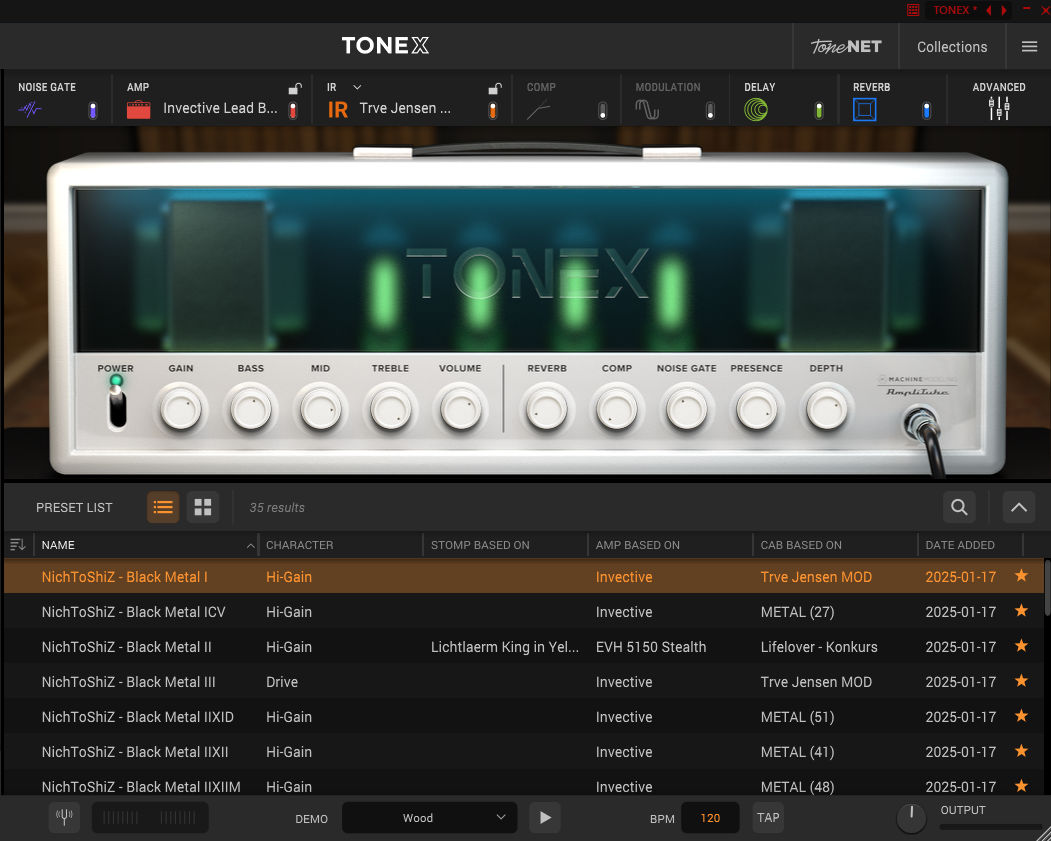Click the red grid icon in title bar
Image resolution: width=1051 pixels, height=841 pixels.
pos(913,10)
